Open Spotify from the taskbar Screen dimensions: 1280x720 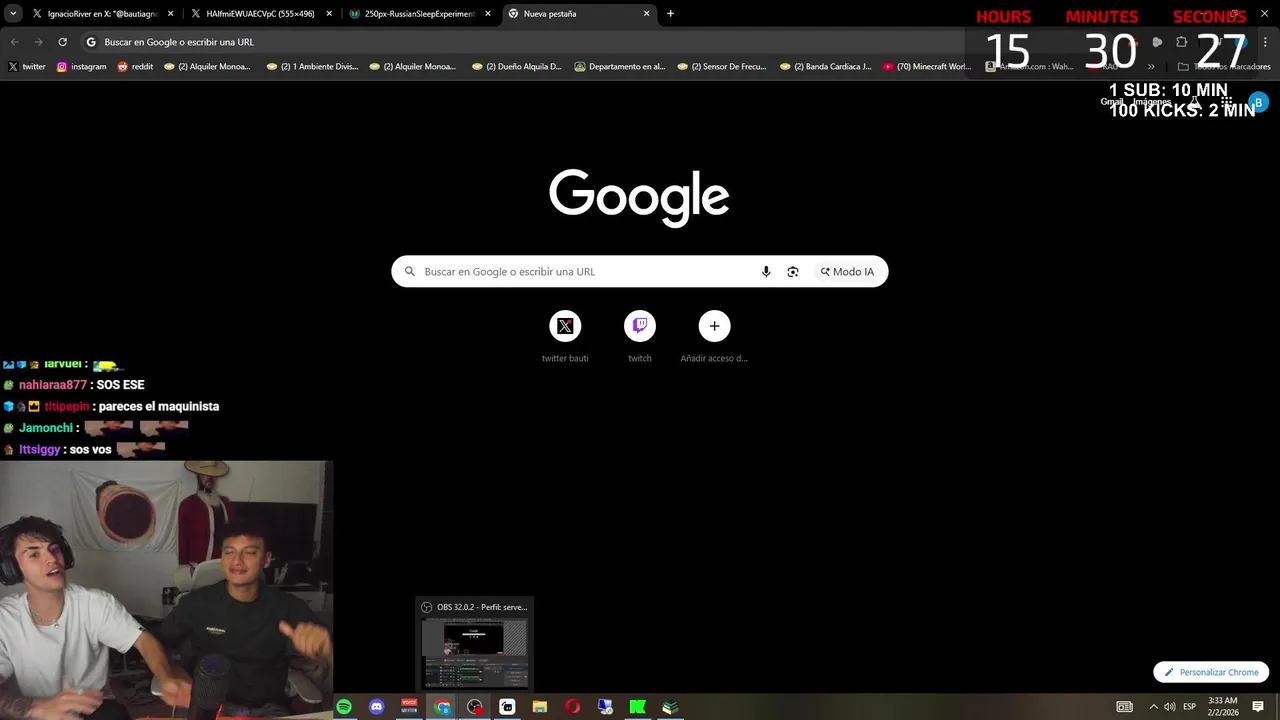pyautogui.click(x=344, y=707)
